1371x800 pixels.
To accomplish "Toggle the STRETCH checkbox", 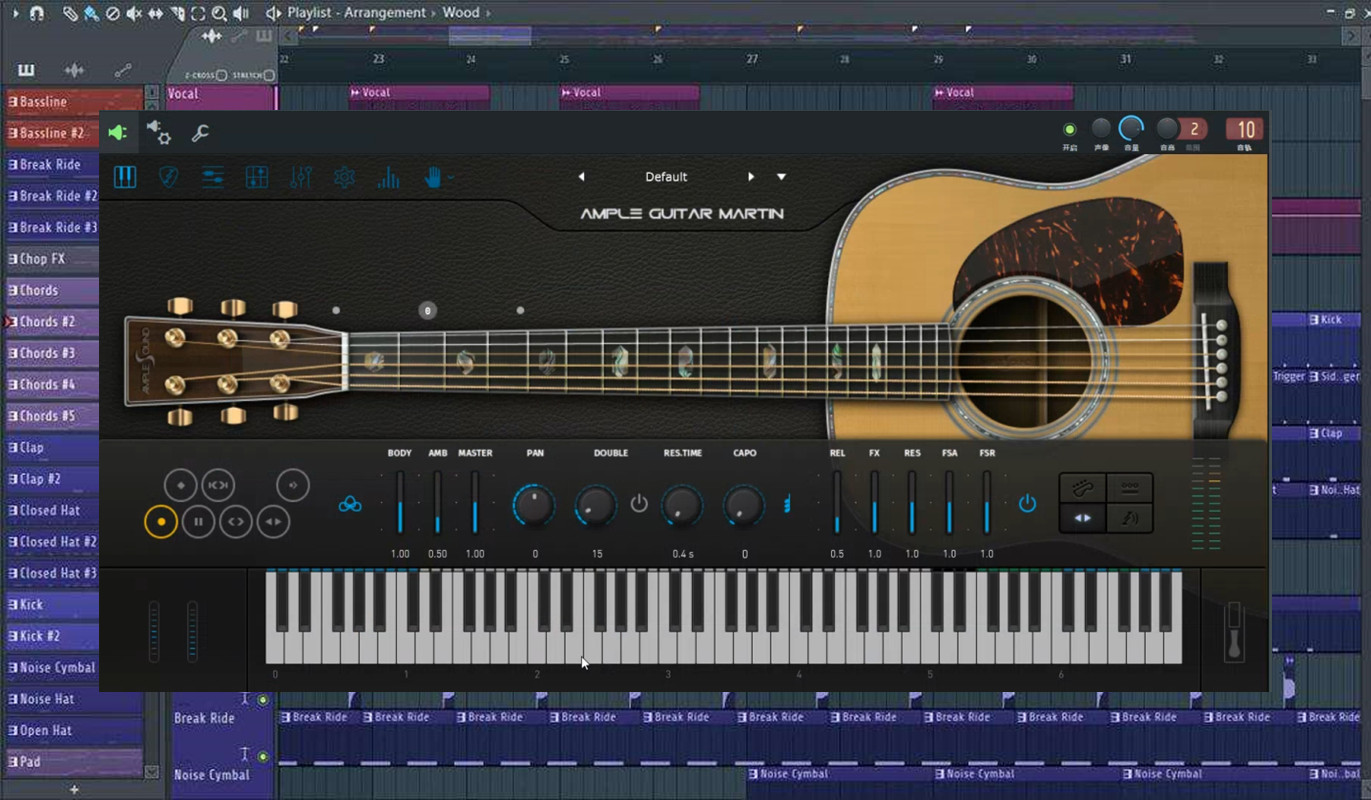I will [x=268, y=75].
